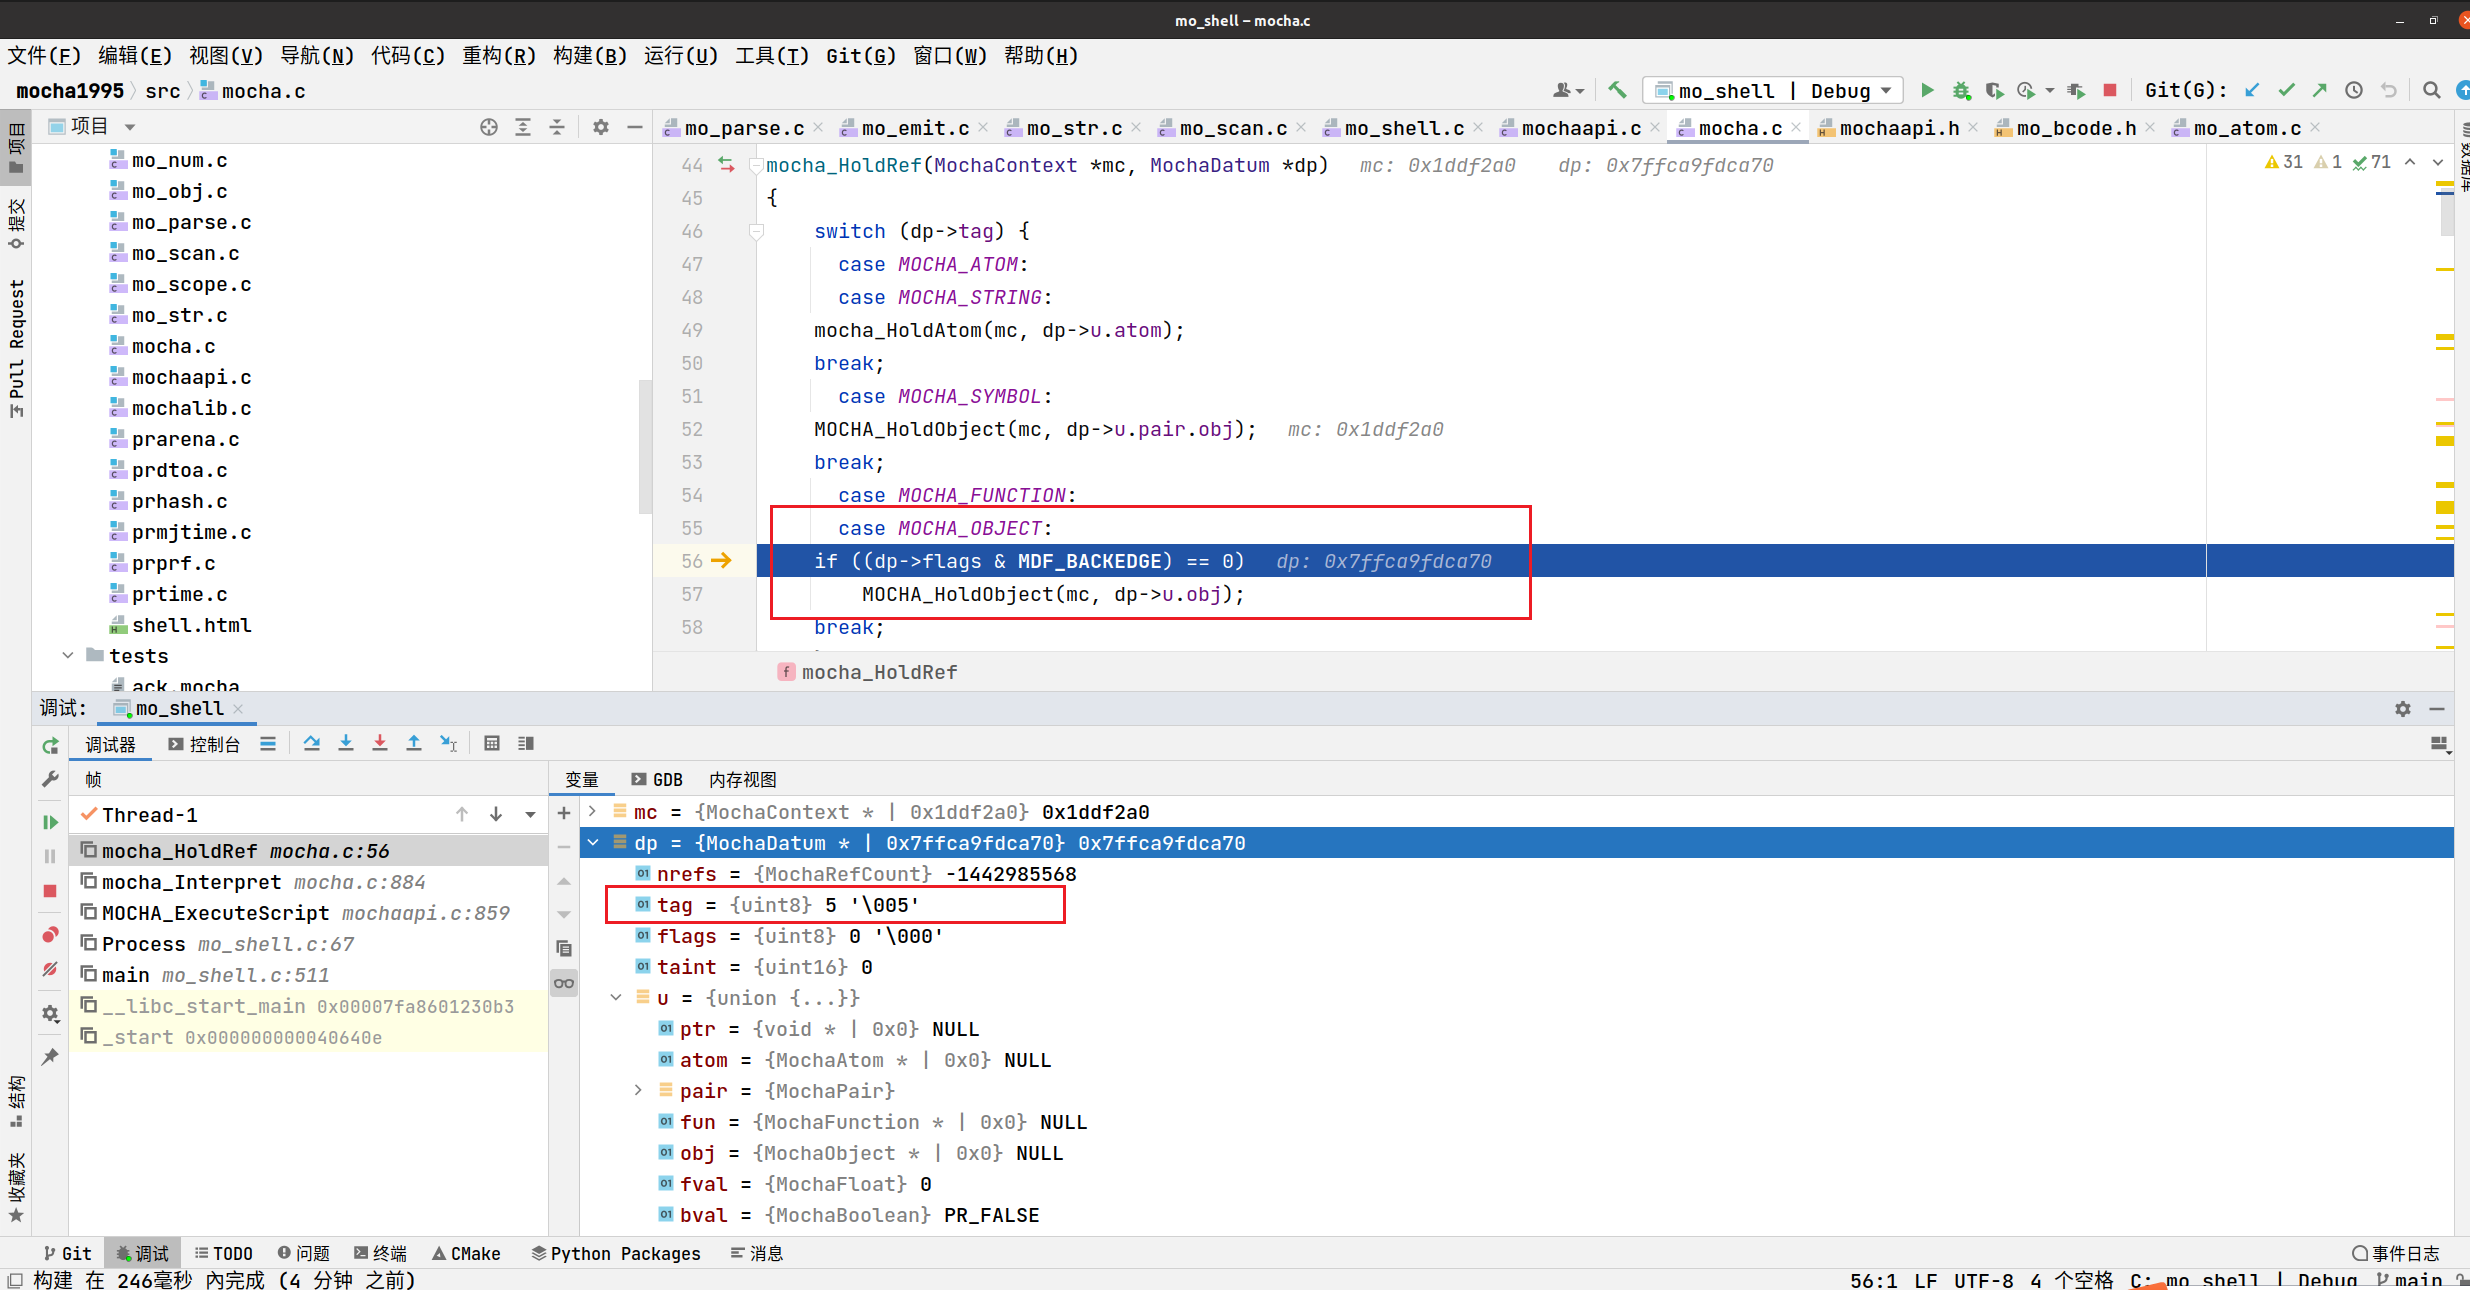The height and width of the screenshot is (1290, 2470).
Task: Open the 文件(F) menu
Action: tap(45, 56)
